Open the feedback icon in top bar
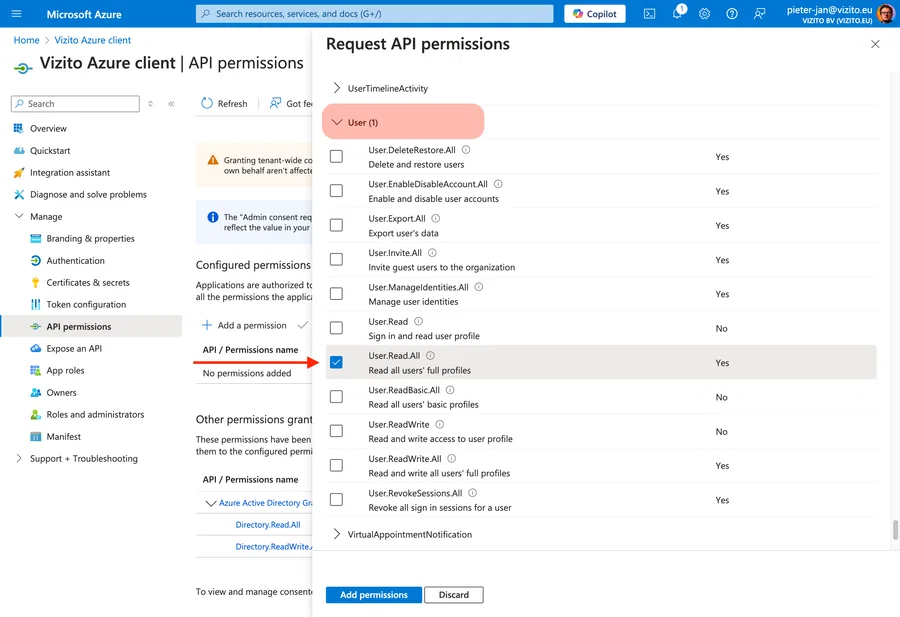 (760, 13)
